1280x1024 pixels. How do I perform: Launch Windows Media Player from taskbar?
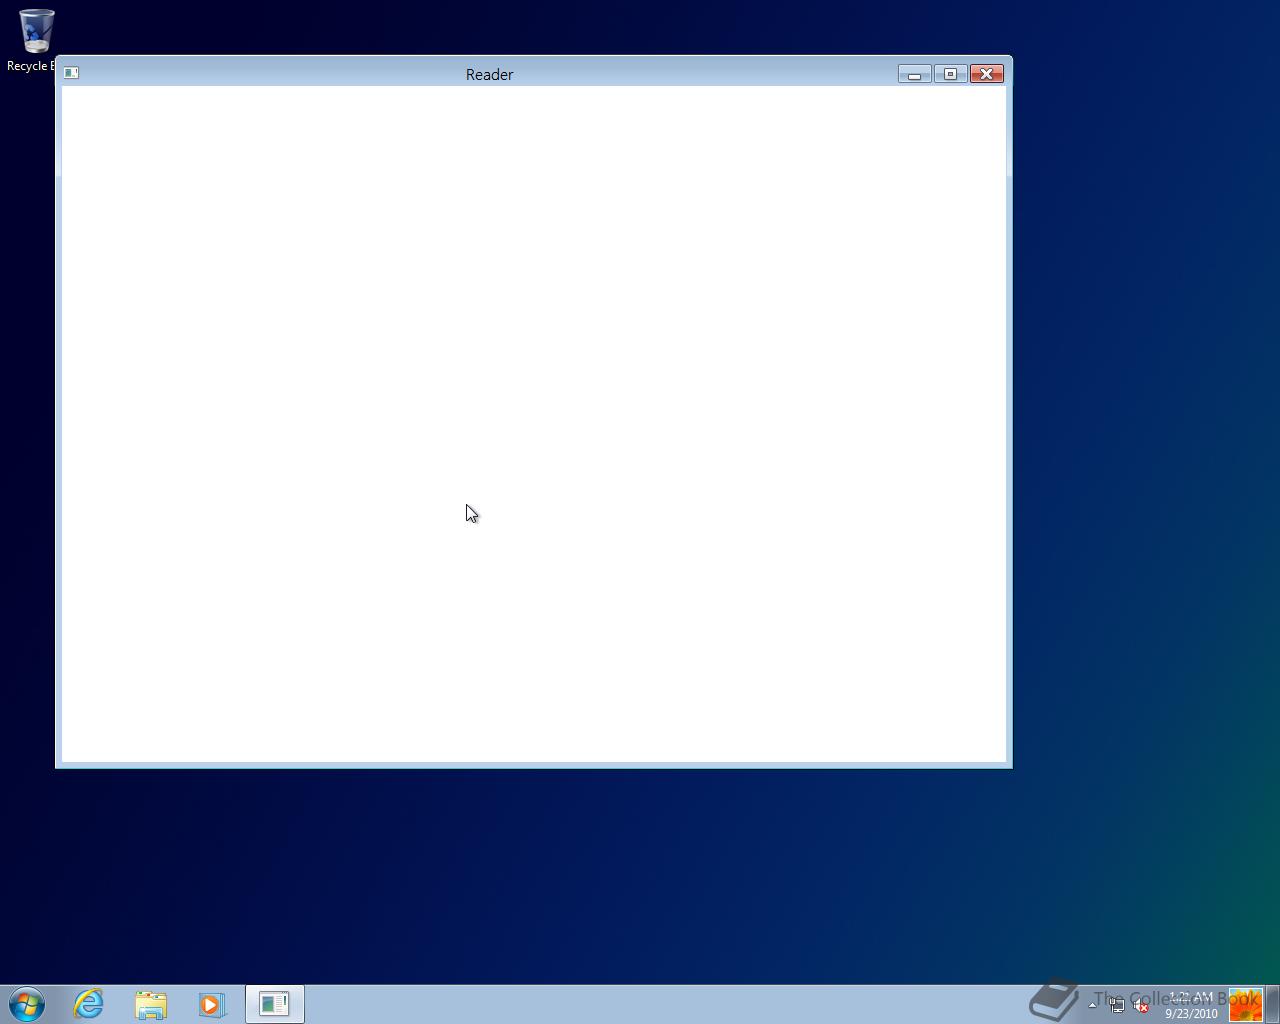pos(212,1004)
